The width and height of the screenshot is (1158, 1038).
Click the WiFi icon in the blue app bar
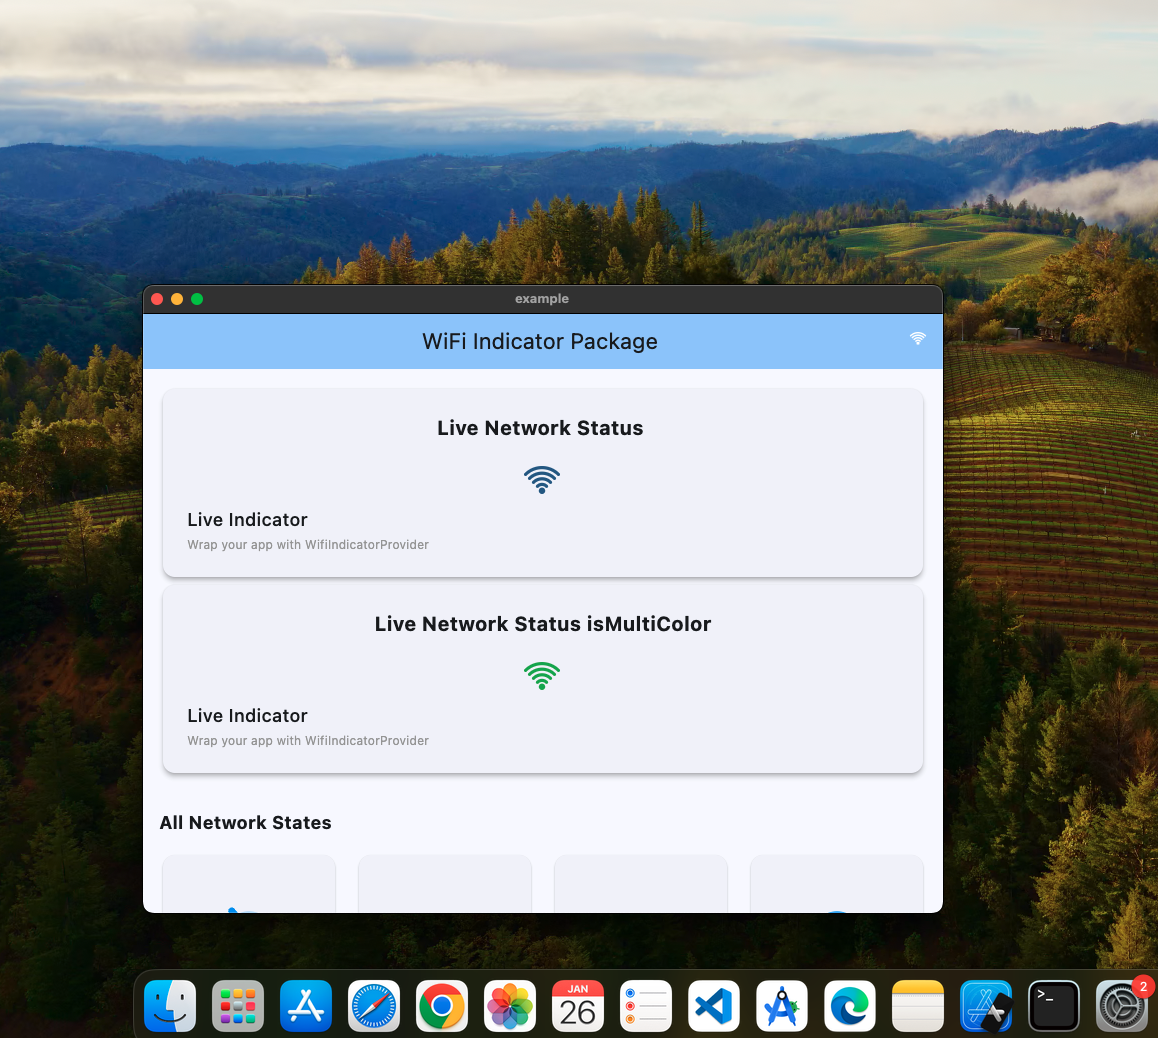pos(918,338)
